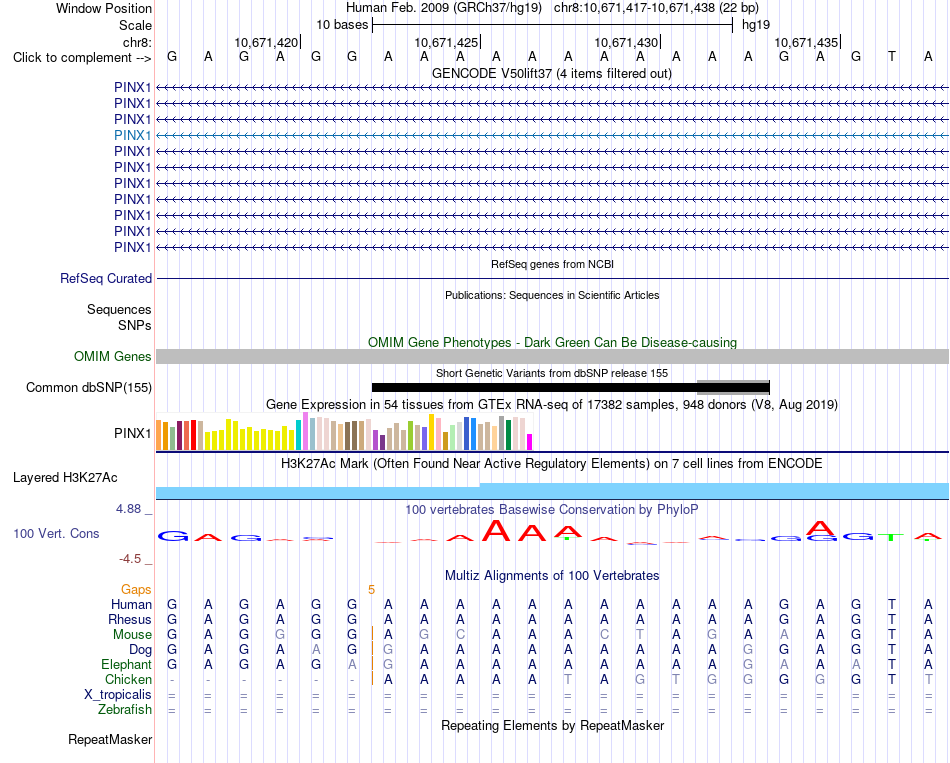950x763 pixels.
Task: Click the 'GENCODE V50lift37 (4 items filtered out)' title
Action: [x=551, y=73]
